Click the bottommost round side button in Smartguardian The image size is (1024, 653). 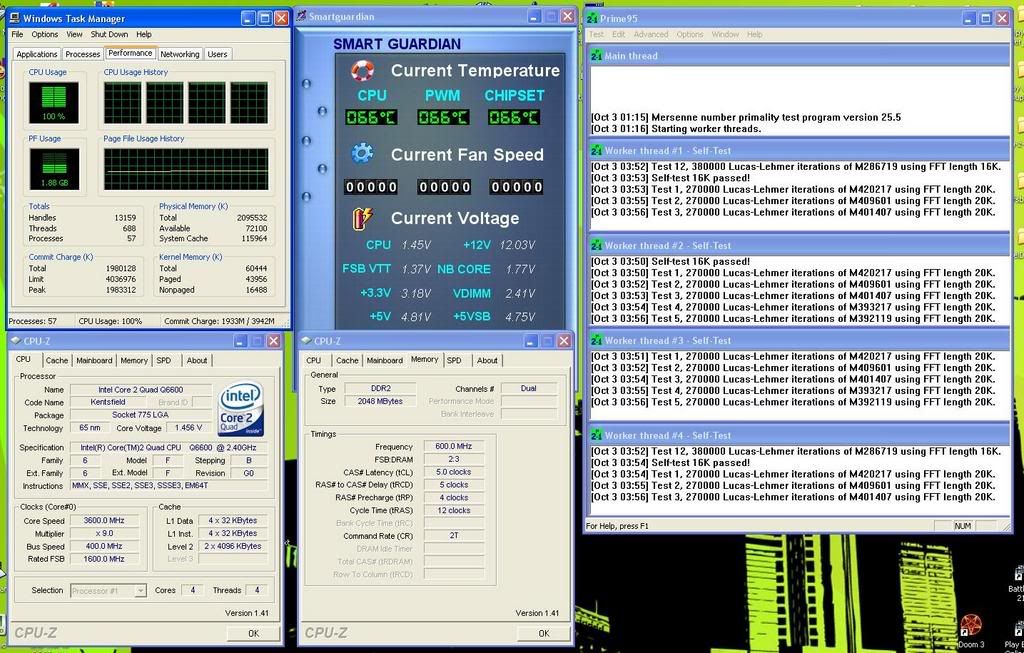(x=306, y=197)
